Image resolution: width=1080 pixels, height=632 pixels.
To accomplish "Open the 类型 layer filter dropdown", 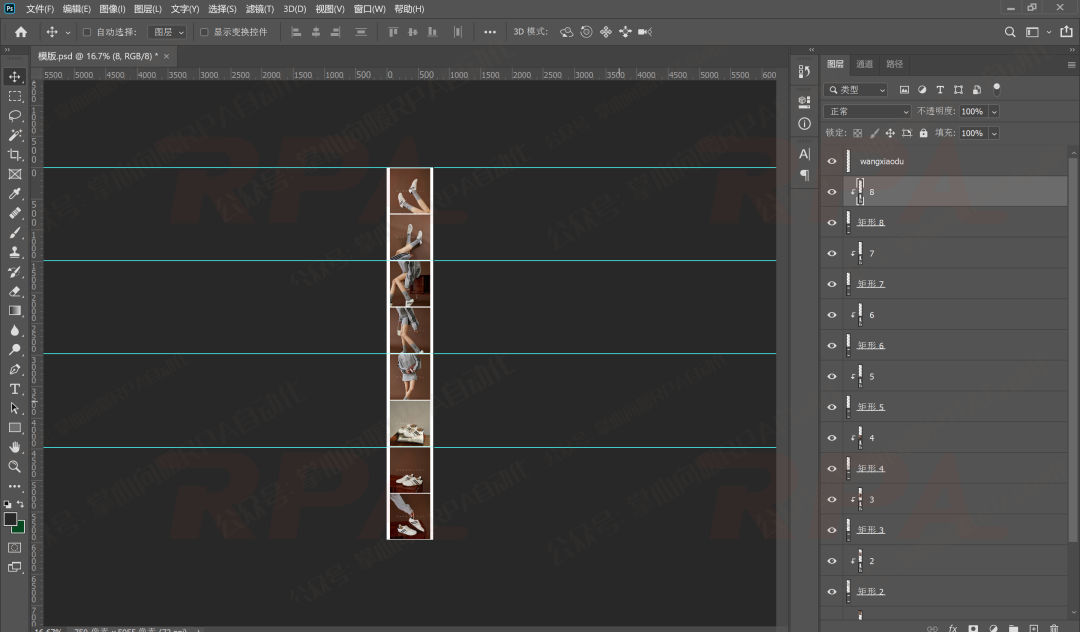I will tap(856, 90).
